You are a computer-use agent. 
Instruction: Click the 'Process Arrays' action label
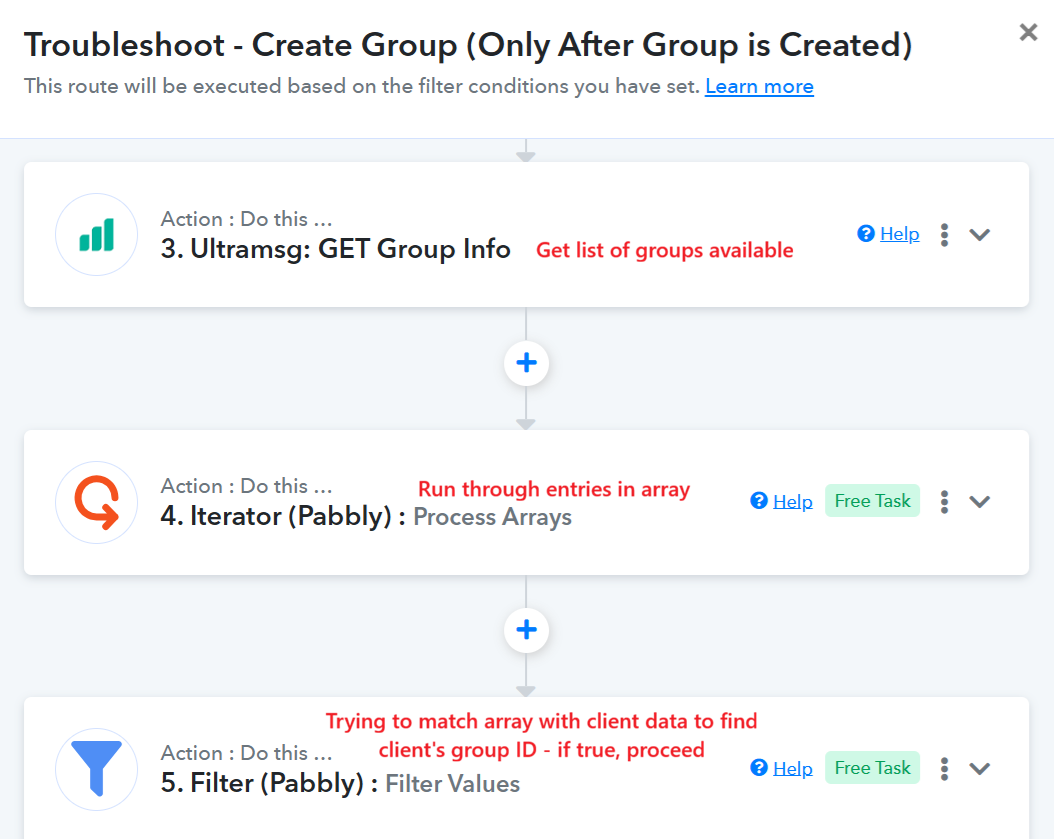(x=492, y=517)
